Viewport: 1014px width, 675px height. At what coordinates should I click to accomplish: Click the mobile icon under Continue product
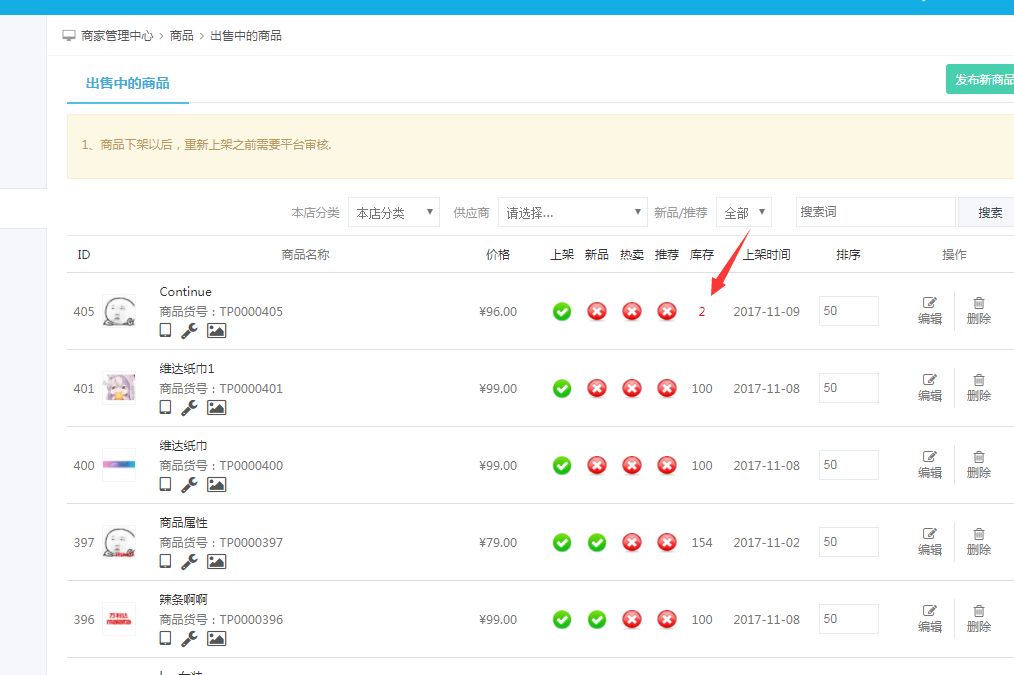[x=166, y=330]
